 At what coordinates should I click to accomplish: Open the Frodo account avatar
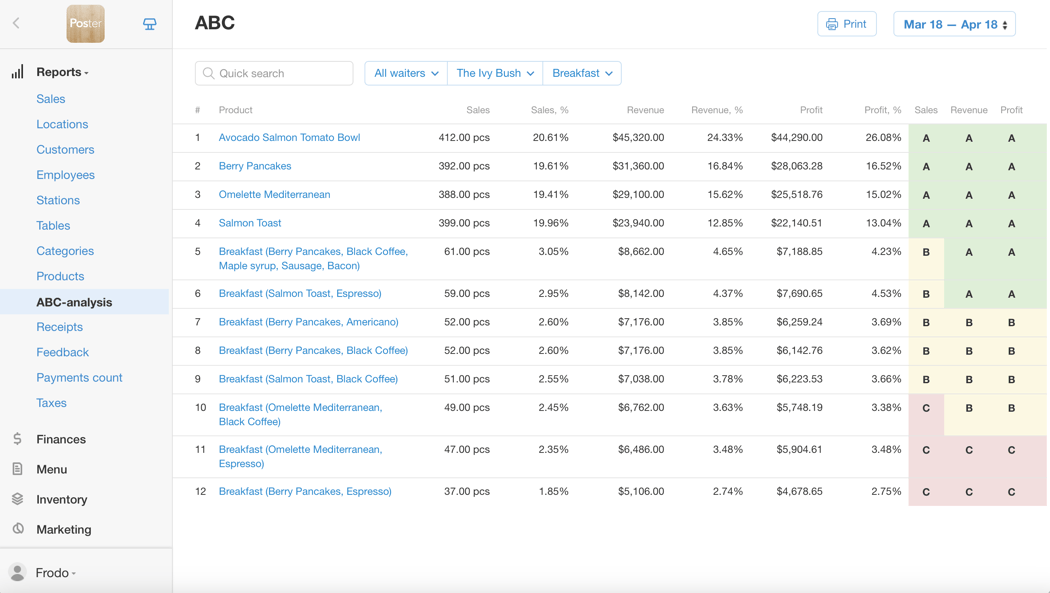[x=17, y=573]
